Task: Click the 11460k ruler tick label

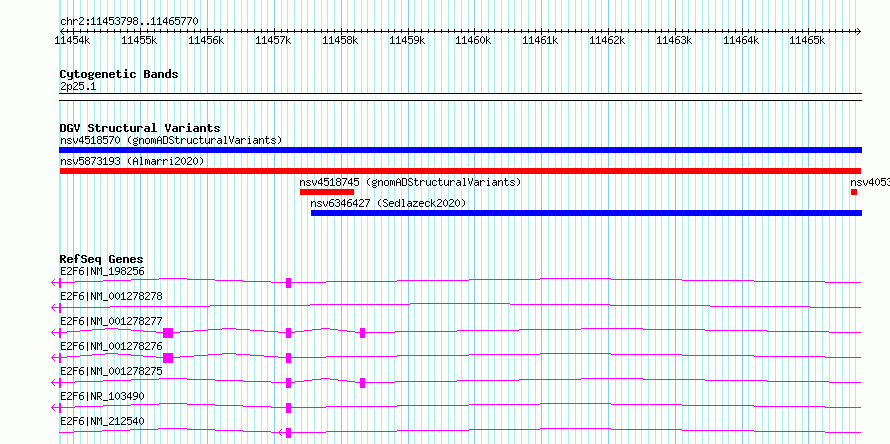Action: point(474,40)
